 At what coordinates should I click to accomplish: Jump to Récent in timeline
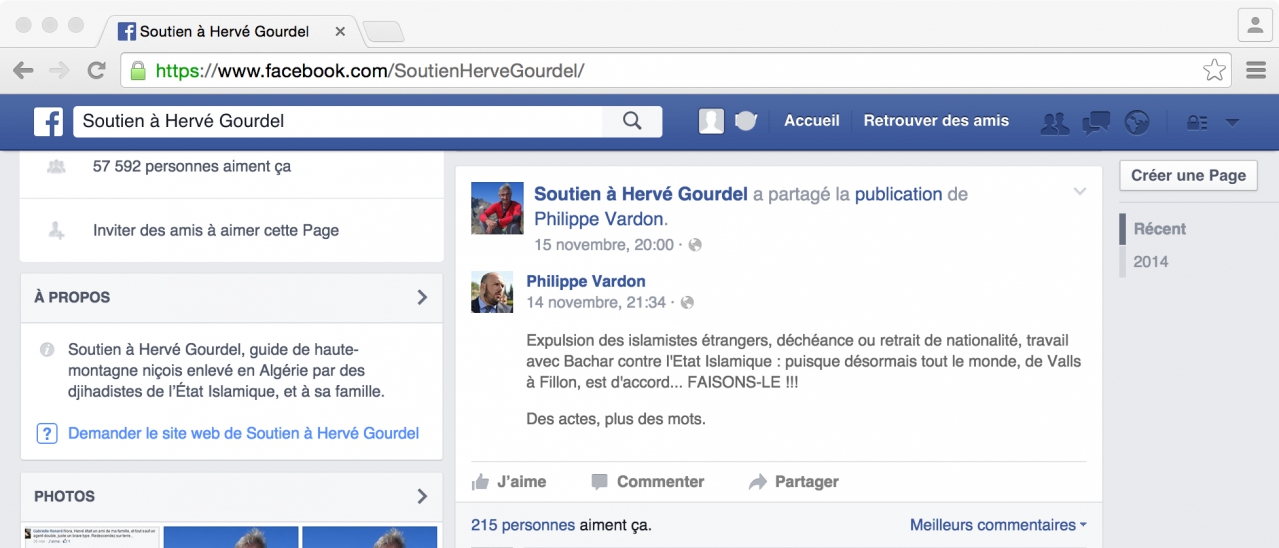1159,229
